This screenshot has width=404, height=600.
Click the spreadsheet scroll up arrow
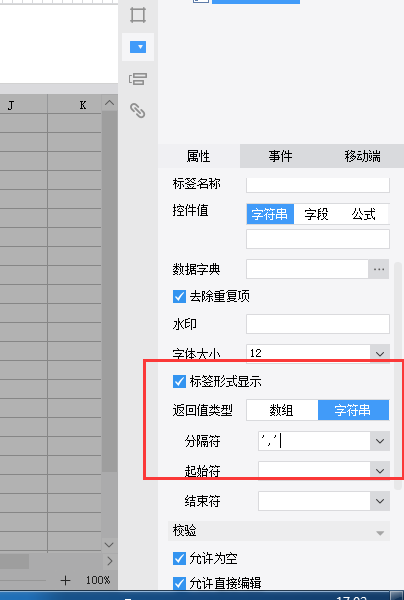click(109, 103)
